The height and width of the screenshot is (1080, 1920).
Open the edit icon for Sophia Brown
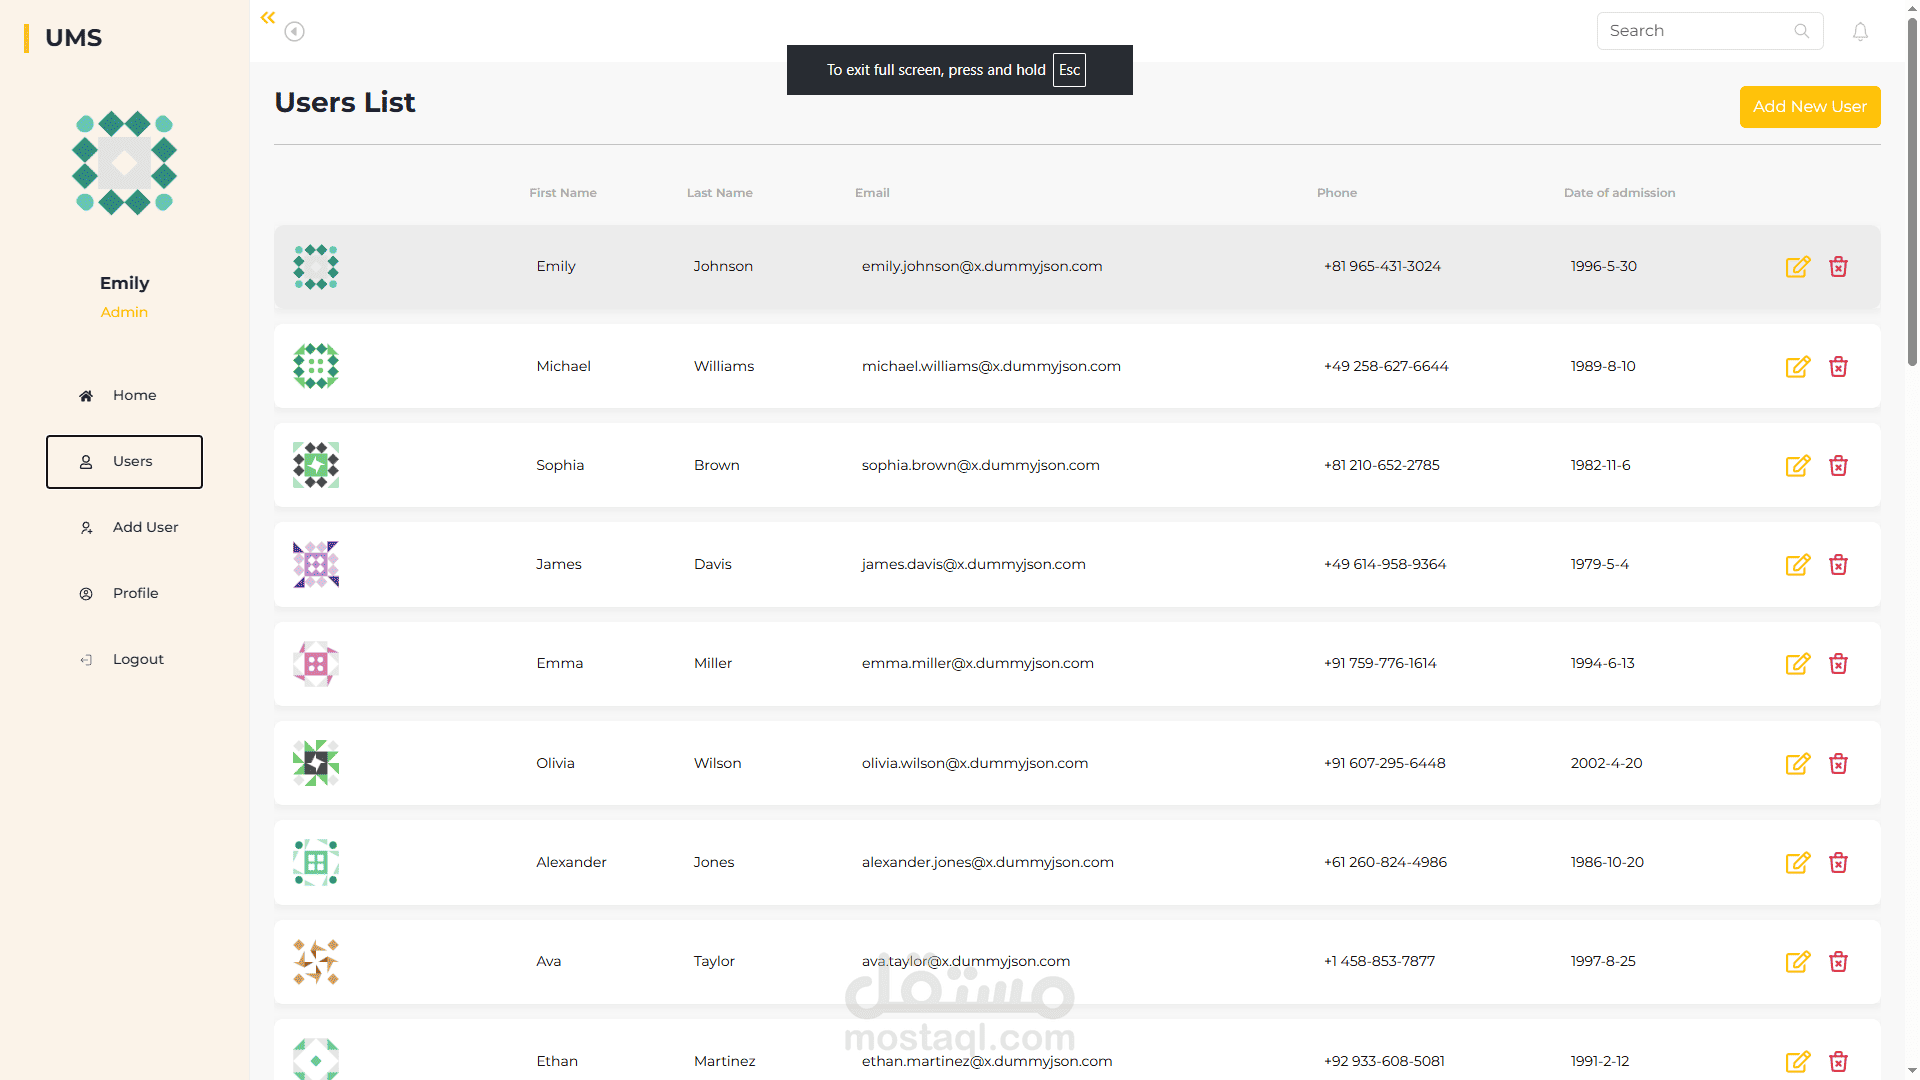click(x=1797, y=466)
